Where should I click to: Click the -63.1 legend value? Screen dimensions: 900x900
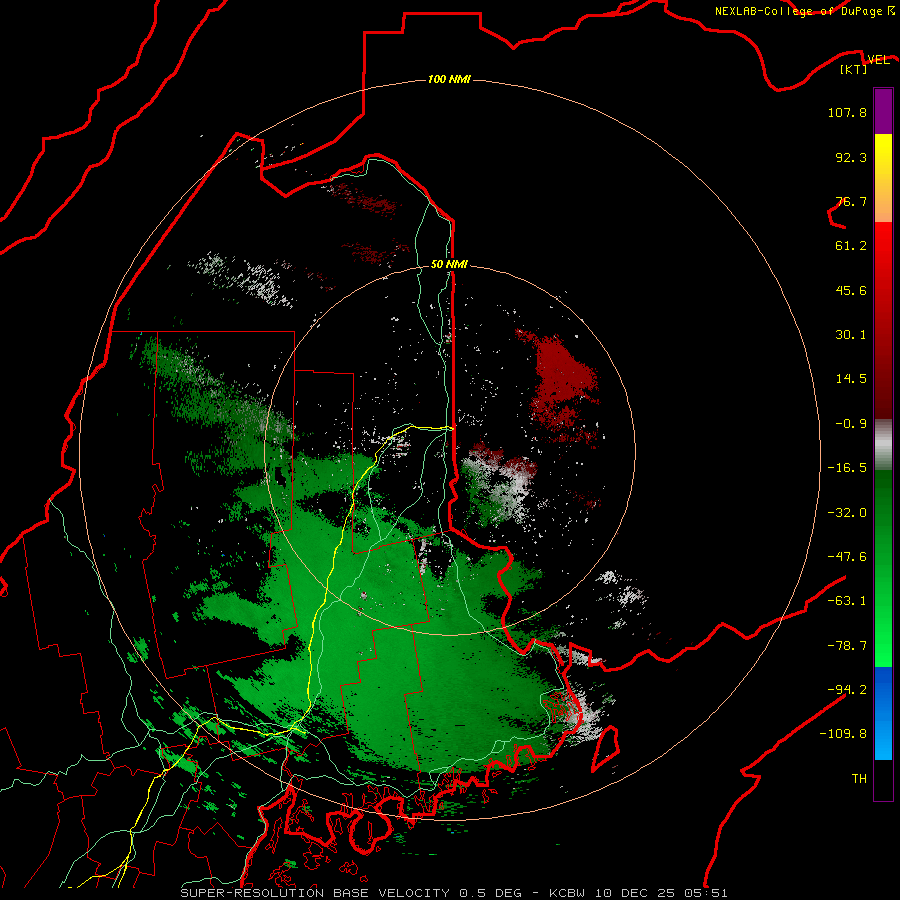coord(847,601)
